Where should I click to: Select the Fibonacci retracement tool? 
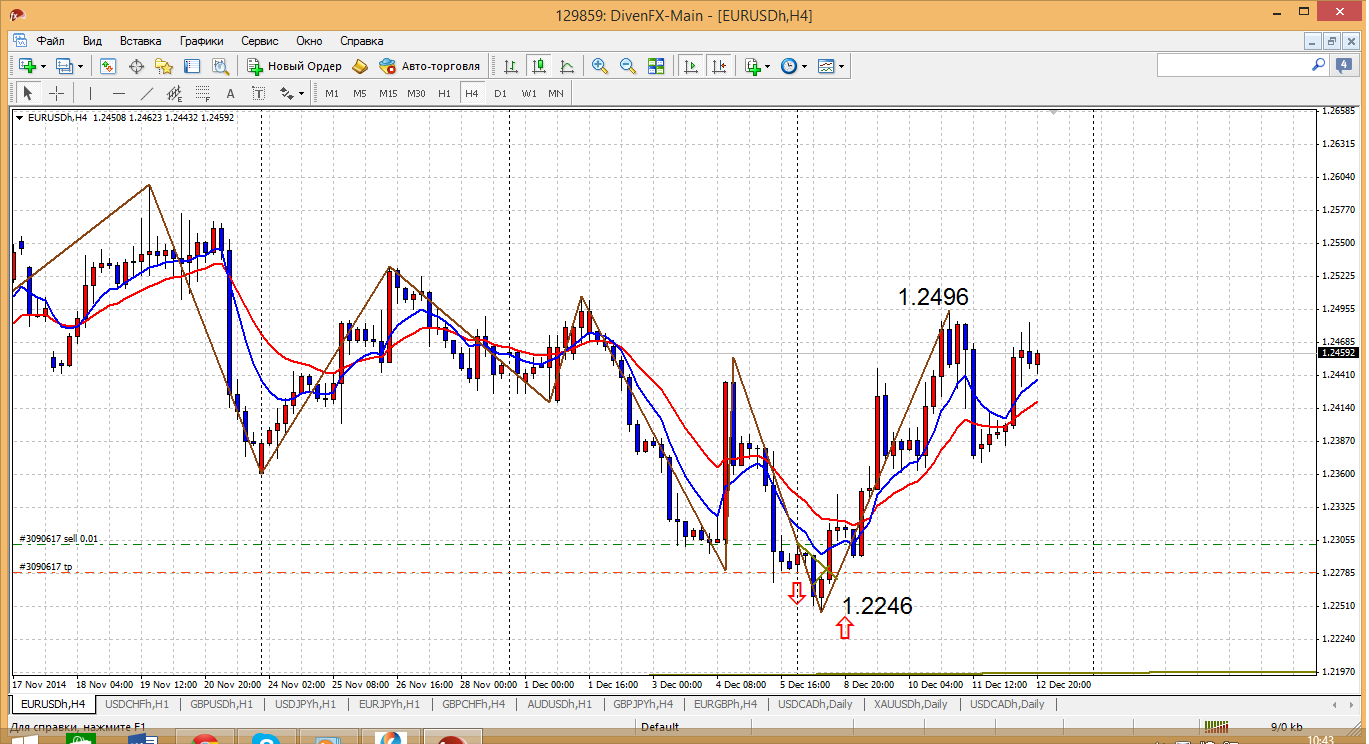pos(203,93)
